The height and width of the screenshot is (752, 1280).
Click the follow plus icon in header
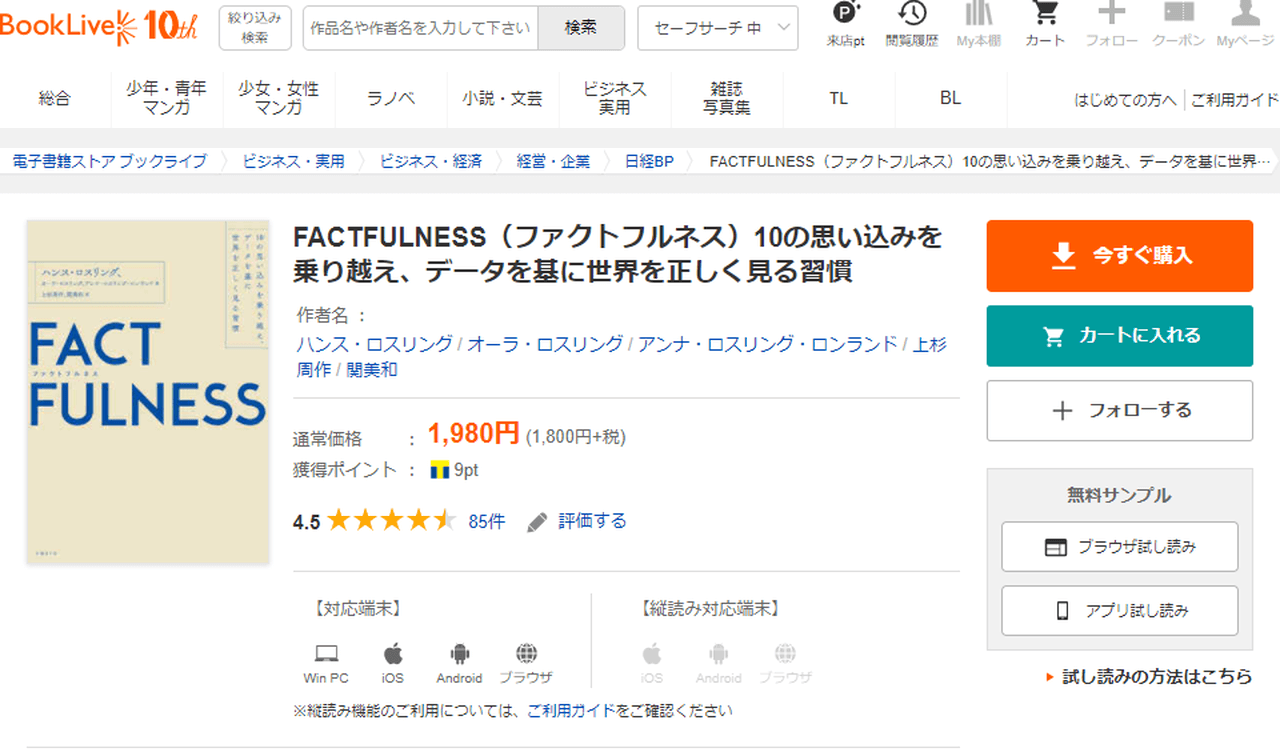pyautogui.click(x=1111, y=15)
